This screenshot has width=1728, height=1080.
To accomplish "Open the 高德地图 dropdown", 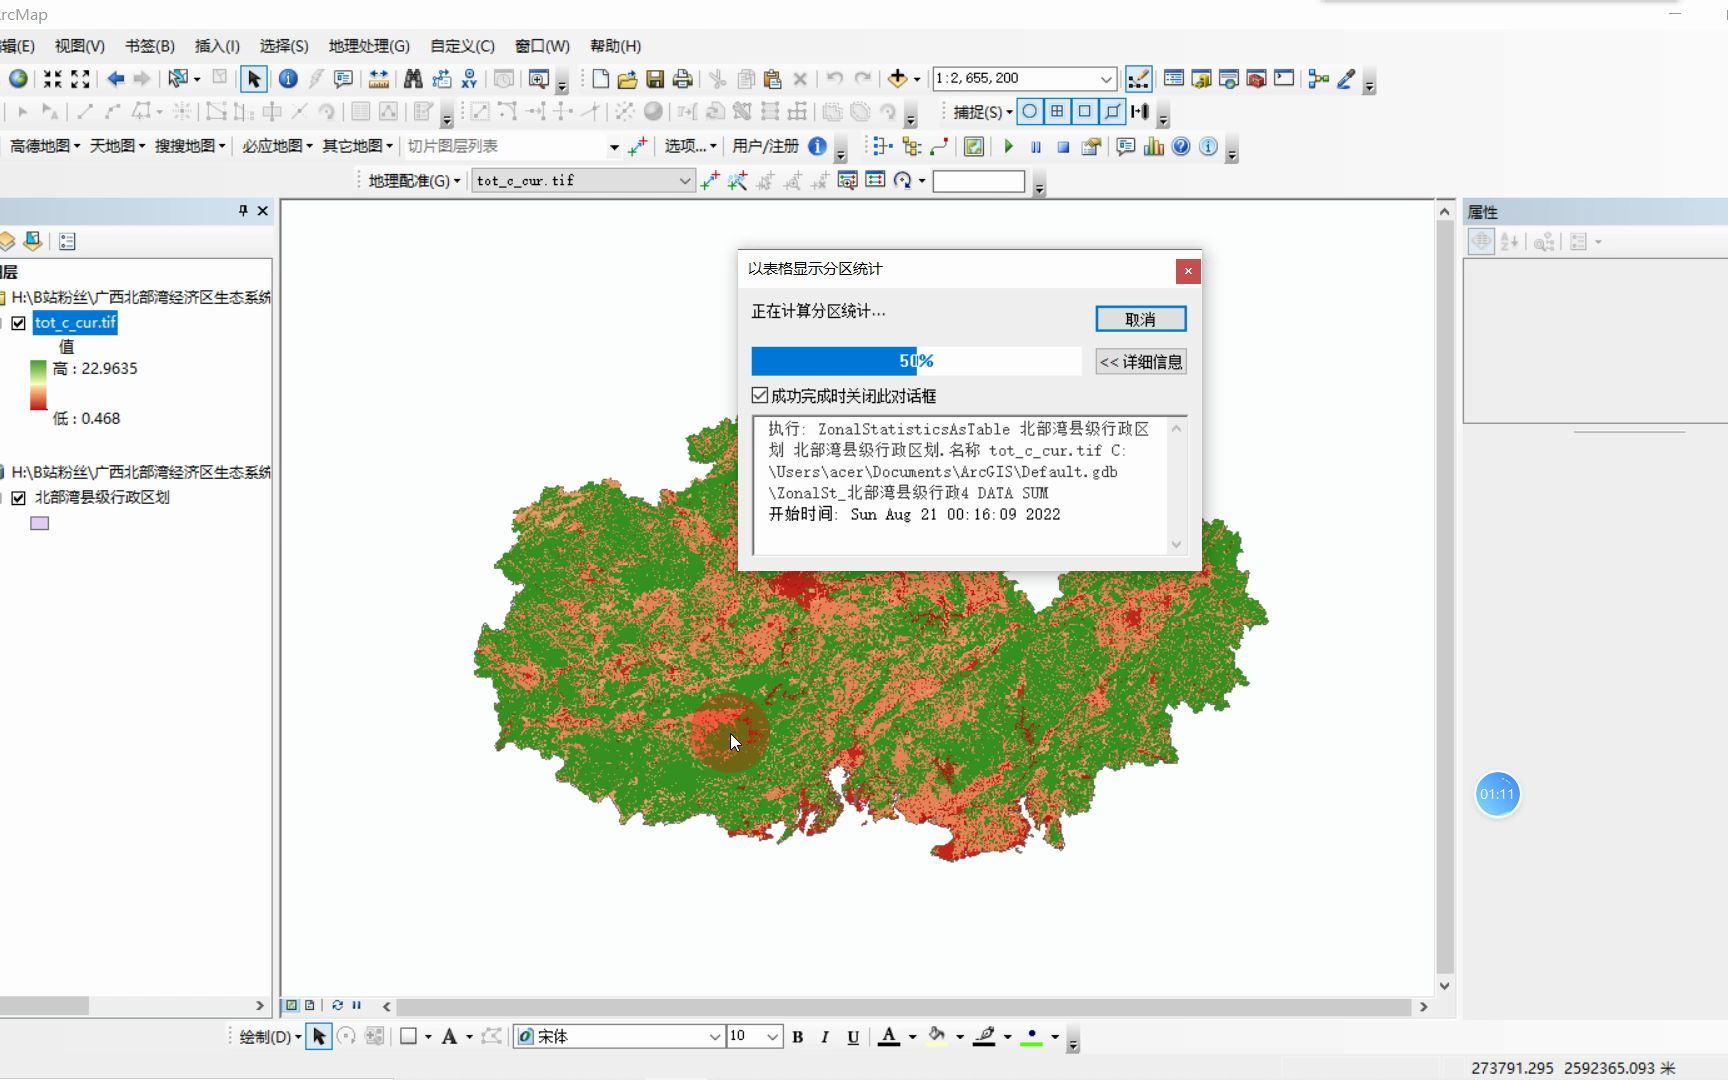I will 45,146.
